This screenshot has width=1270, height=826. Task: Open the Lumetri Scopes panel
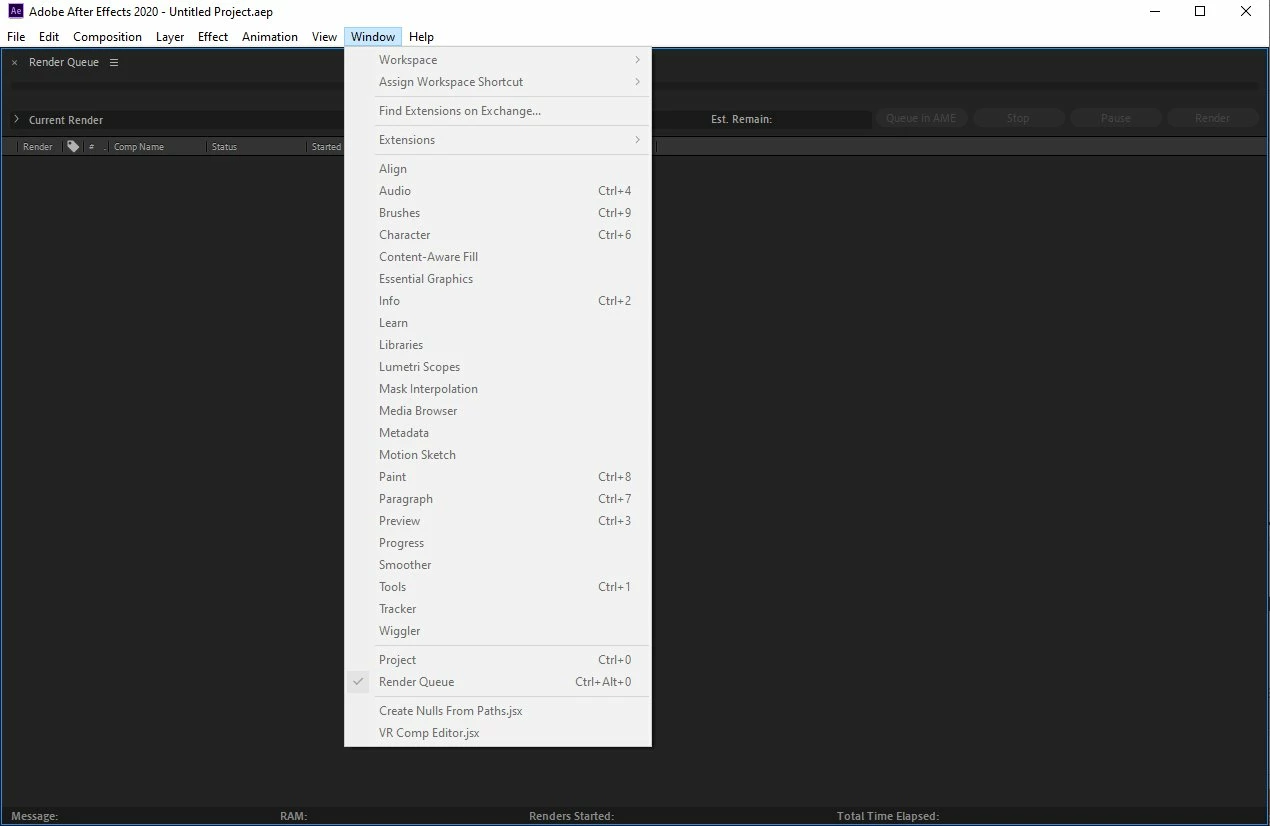(x=498, y=367)
